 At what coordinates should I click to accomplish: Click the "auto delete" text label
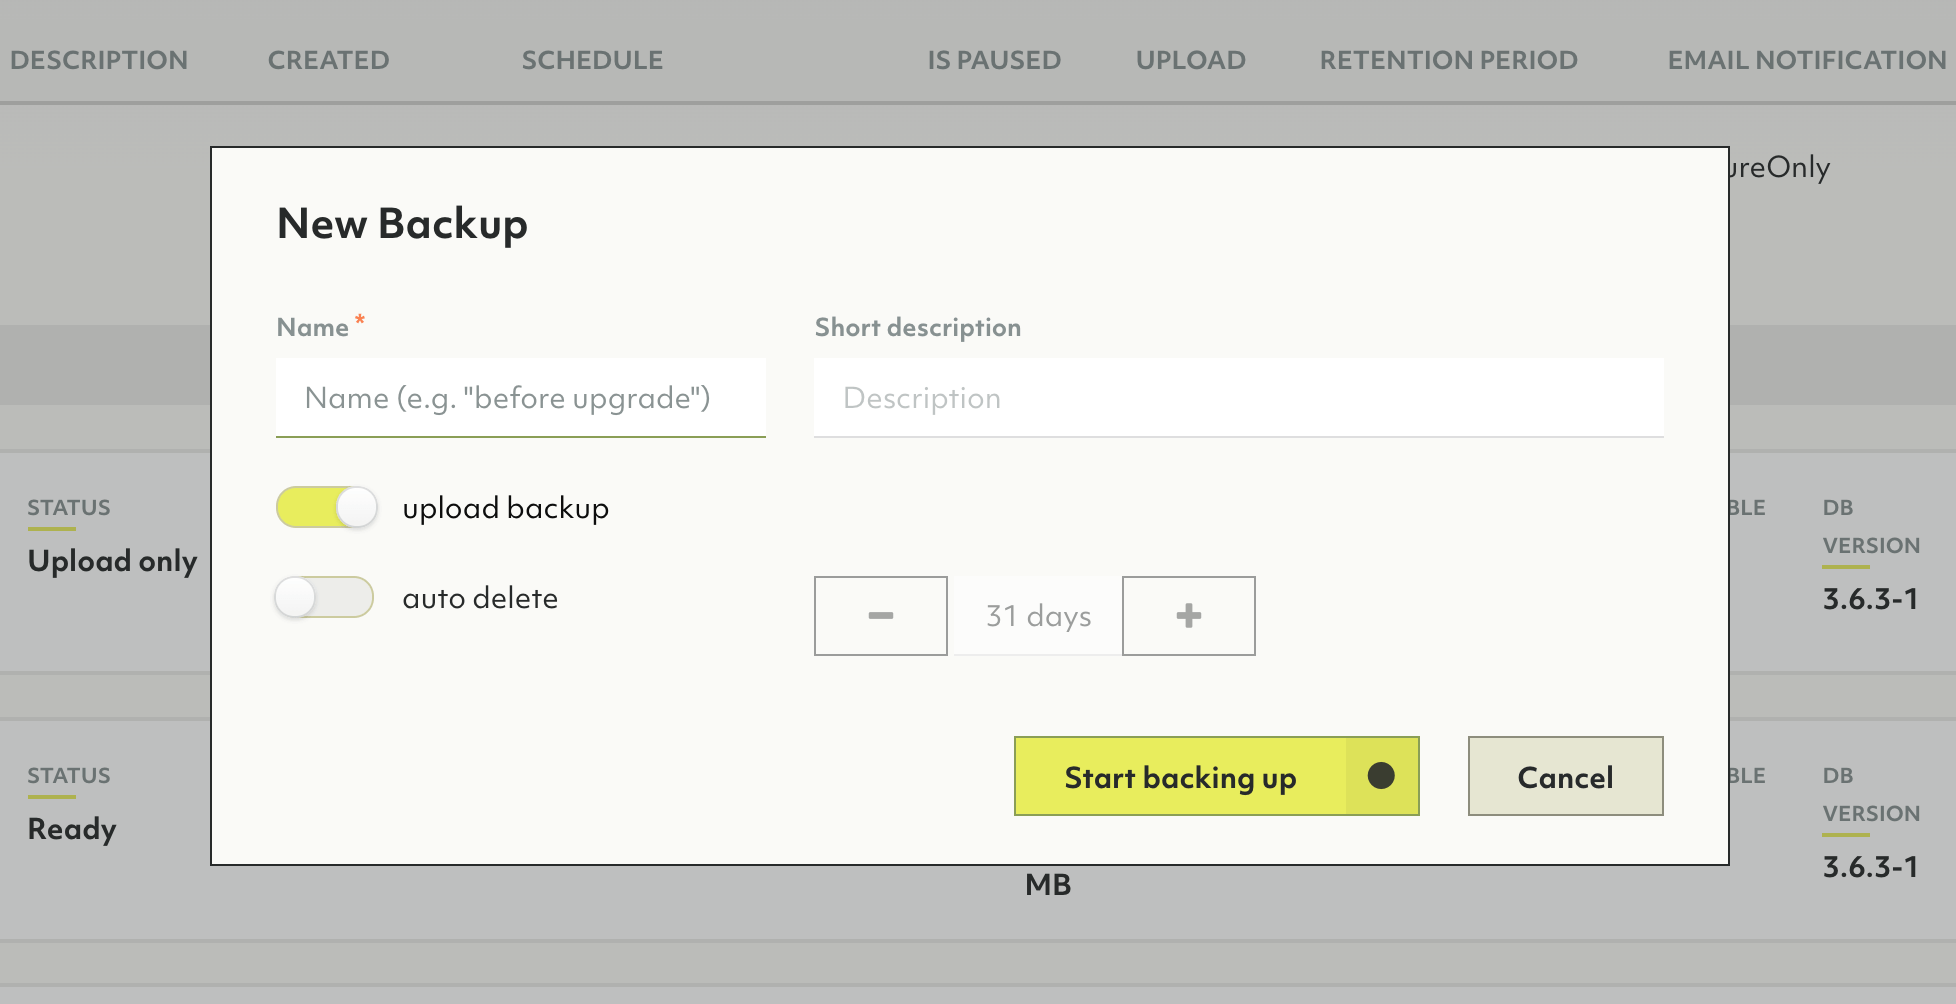tap(480, 598)
